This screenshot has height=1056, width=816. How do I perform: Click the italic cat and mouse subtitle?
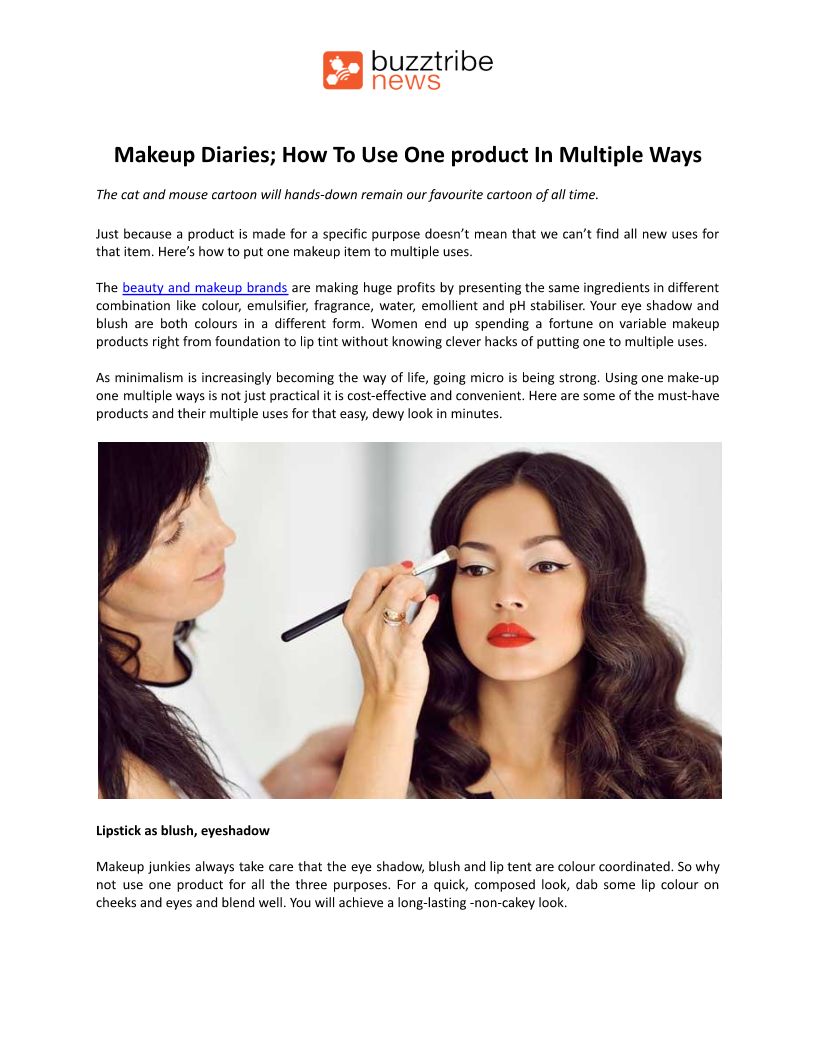347,195
